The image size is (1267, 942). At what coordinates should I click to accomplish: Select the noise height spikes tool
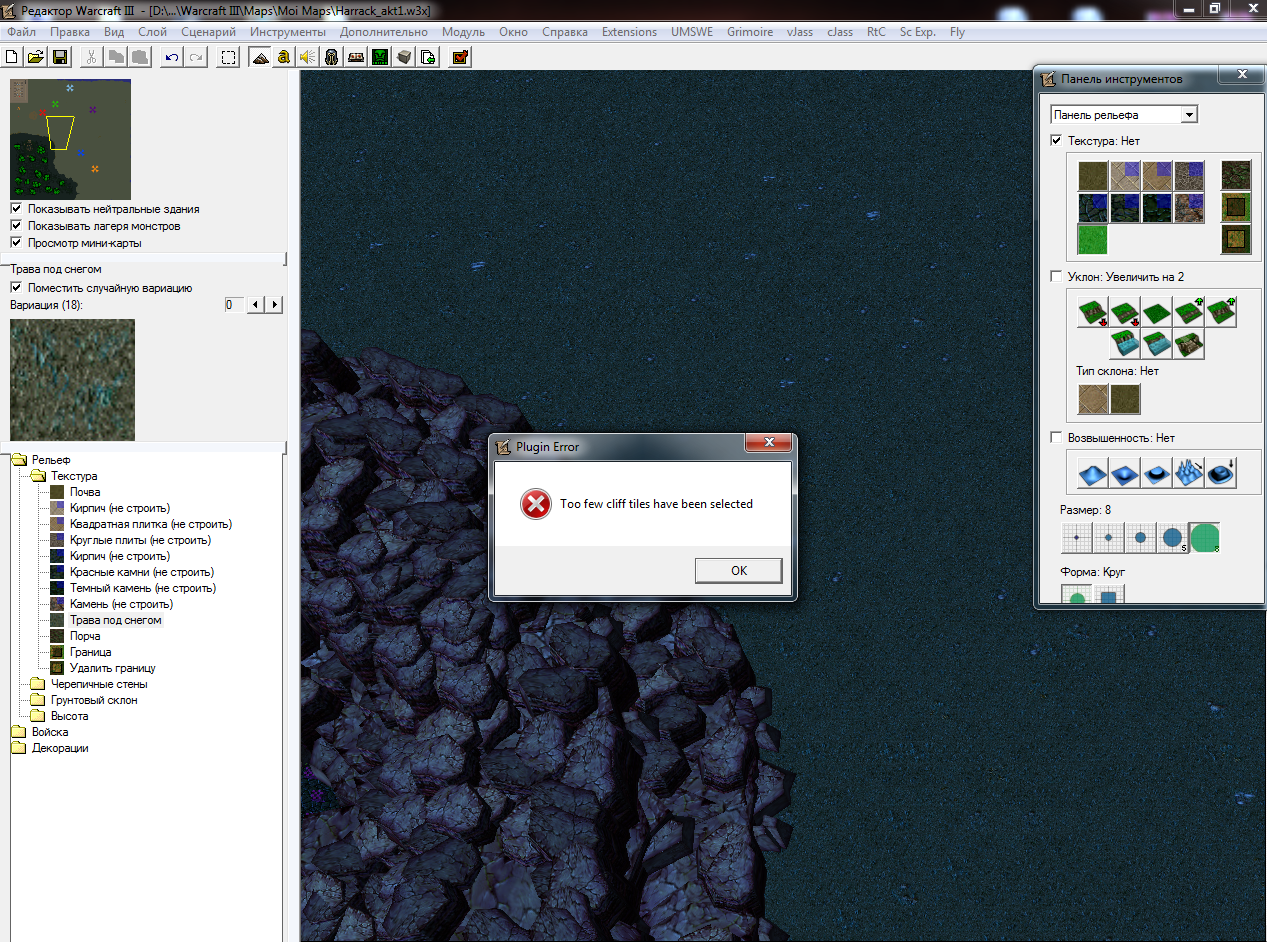[x=1188, y=472]
